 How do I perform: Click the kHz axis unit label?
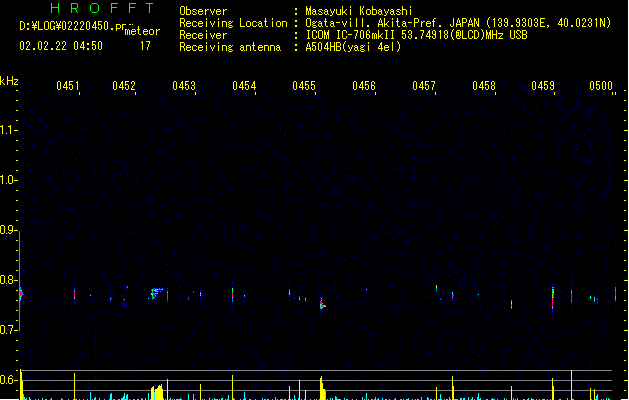coord(9,81)
